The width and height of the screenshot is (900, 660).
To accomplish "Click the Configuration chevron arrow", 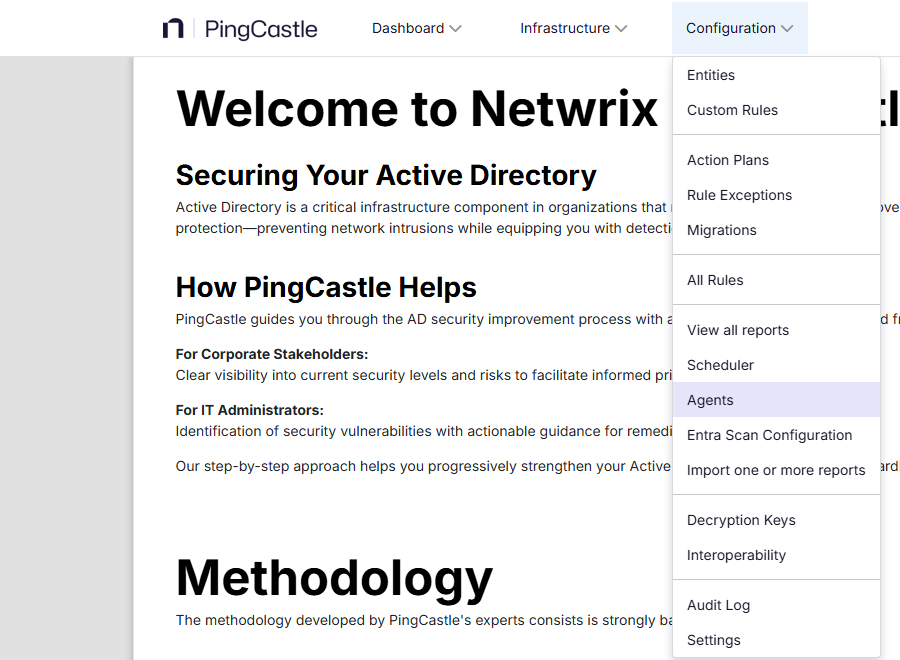I will coord(787,29).
